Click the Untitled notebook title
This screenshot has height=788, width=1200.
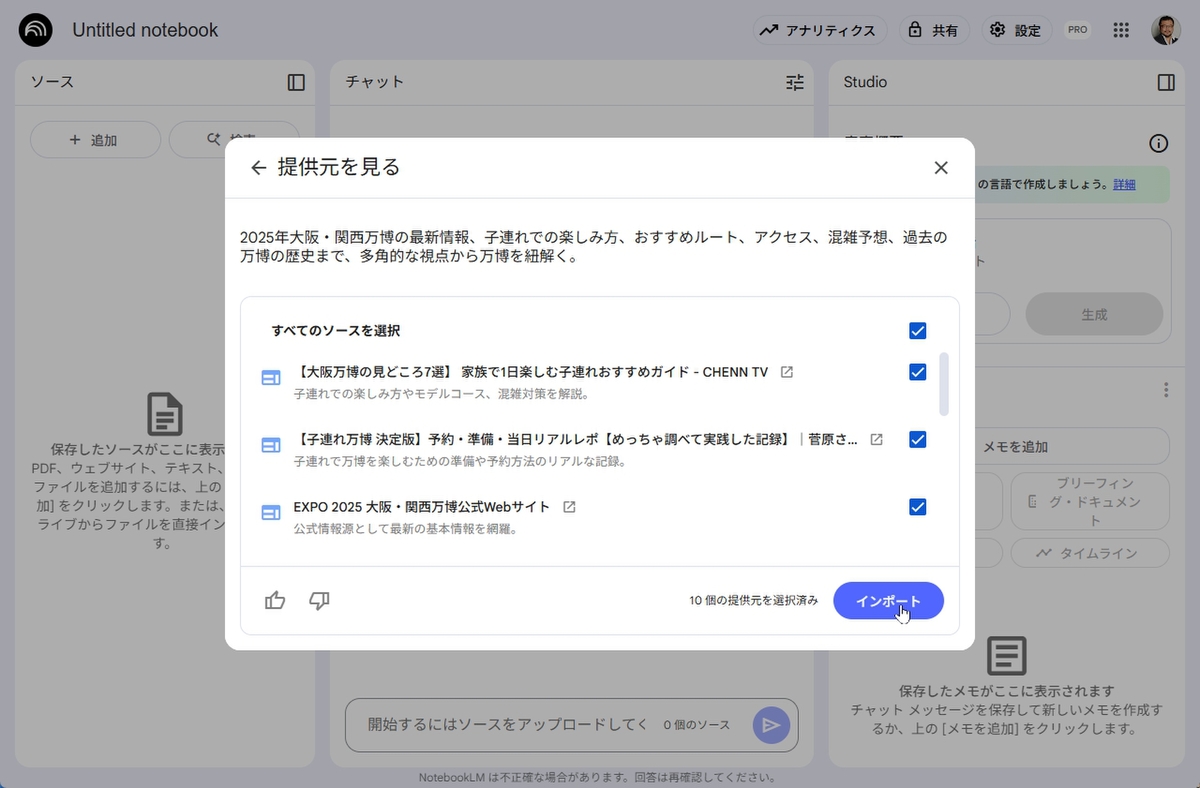click(x=145, y=30)
